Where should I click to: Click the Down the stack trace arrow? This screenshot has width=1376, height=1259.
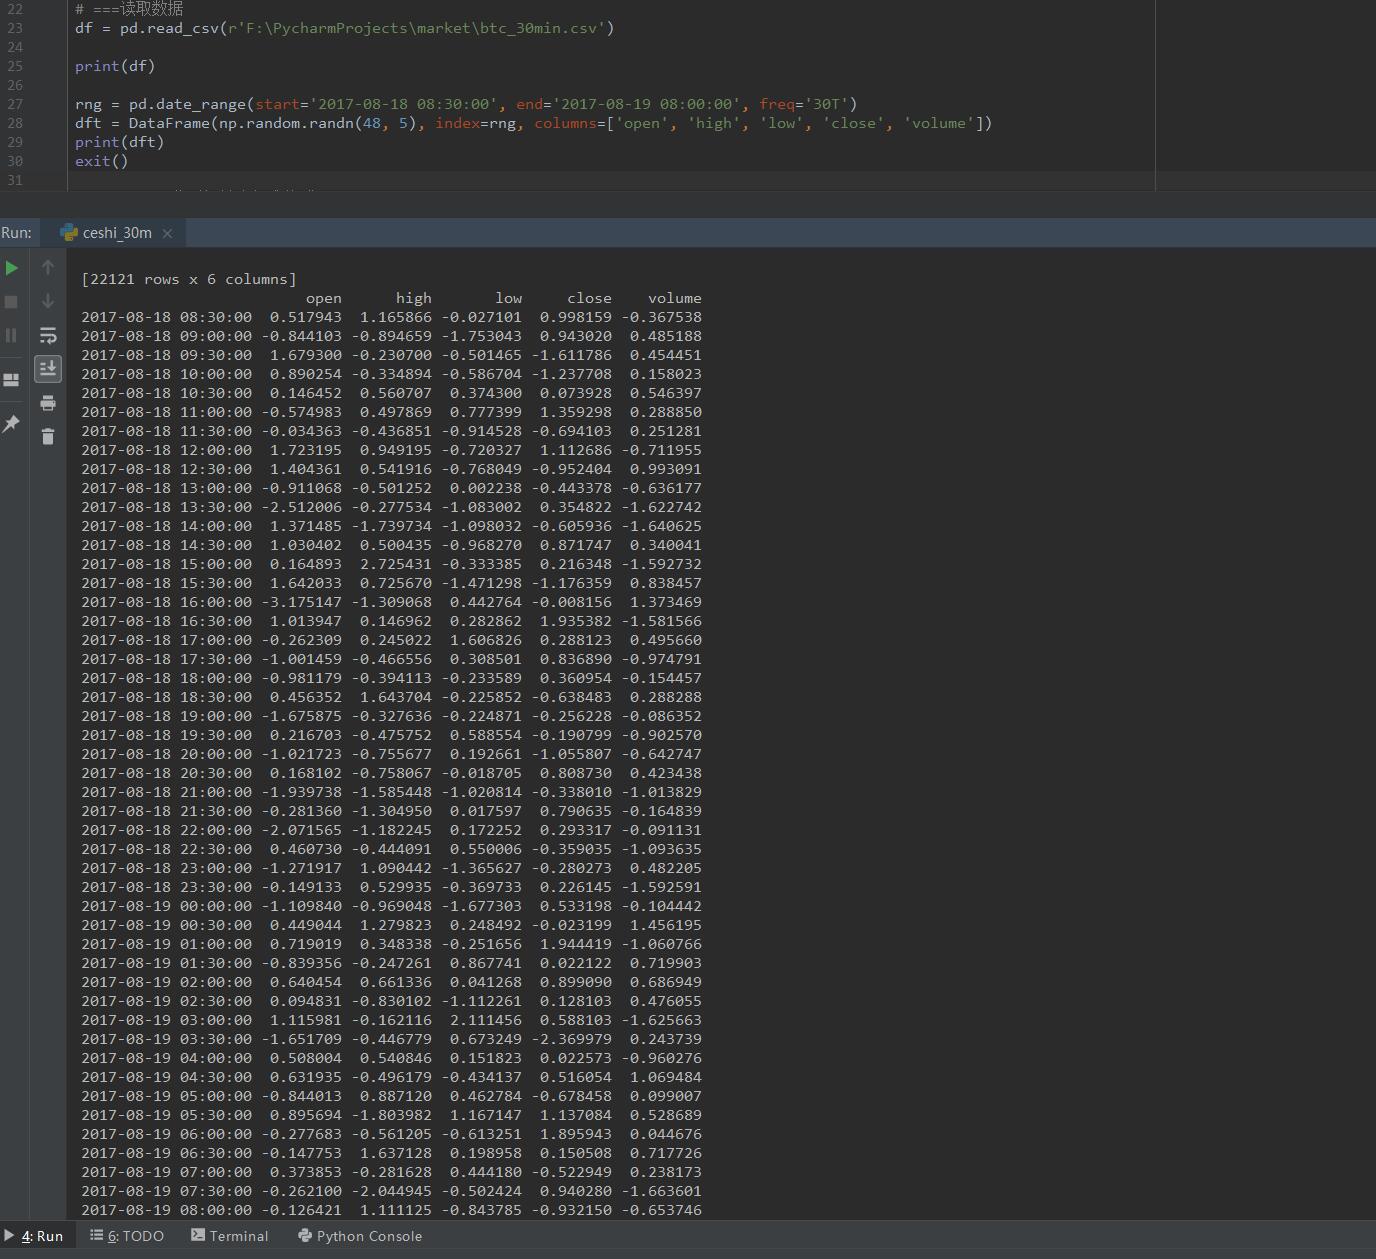48,301
